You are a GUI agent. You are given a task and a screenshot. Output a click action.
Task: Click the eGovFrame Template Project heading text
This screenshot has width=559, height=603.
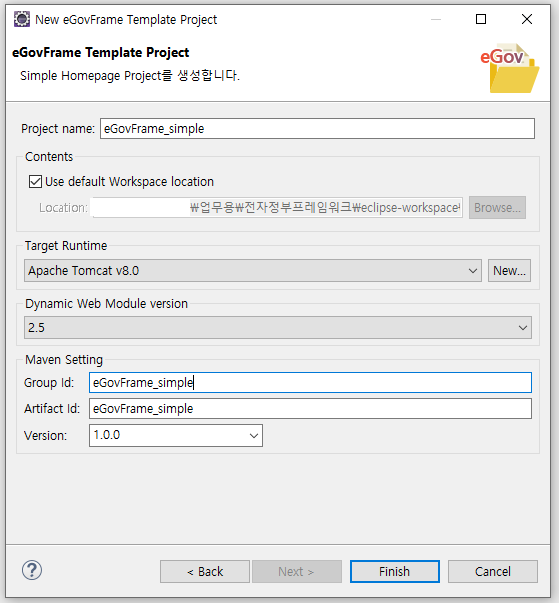[101, 52]
